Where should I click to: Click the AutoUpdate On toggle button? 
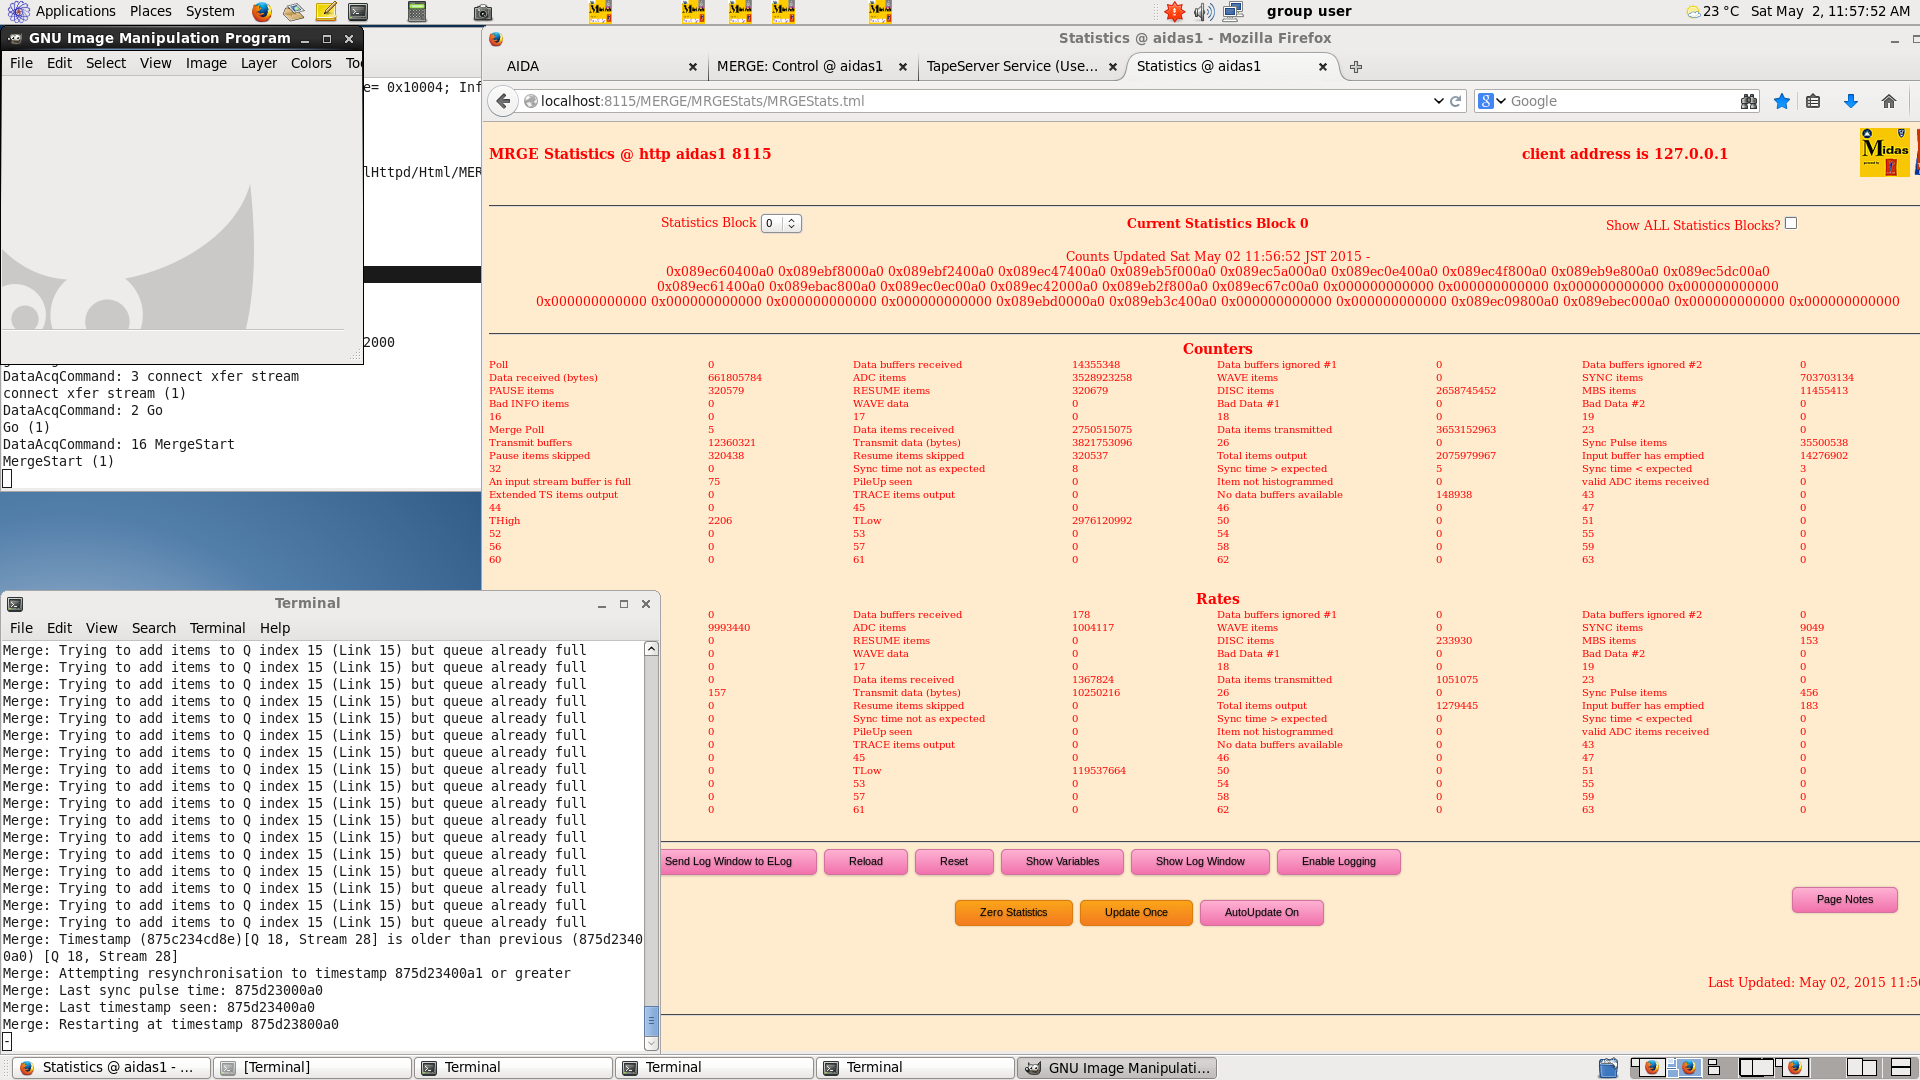click(1261, 913)
